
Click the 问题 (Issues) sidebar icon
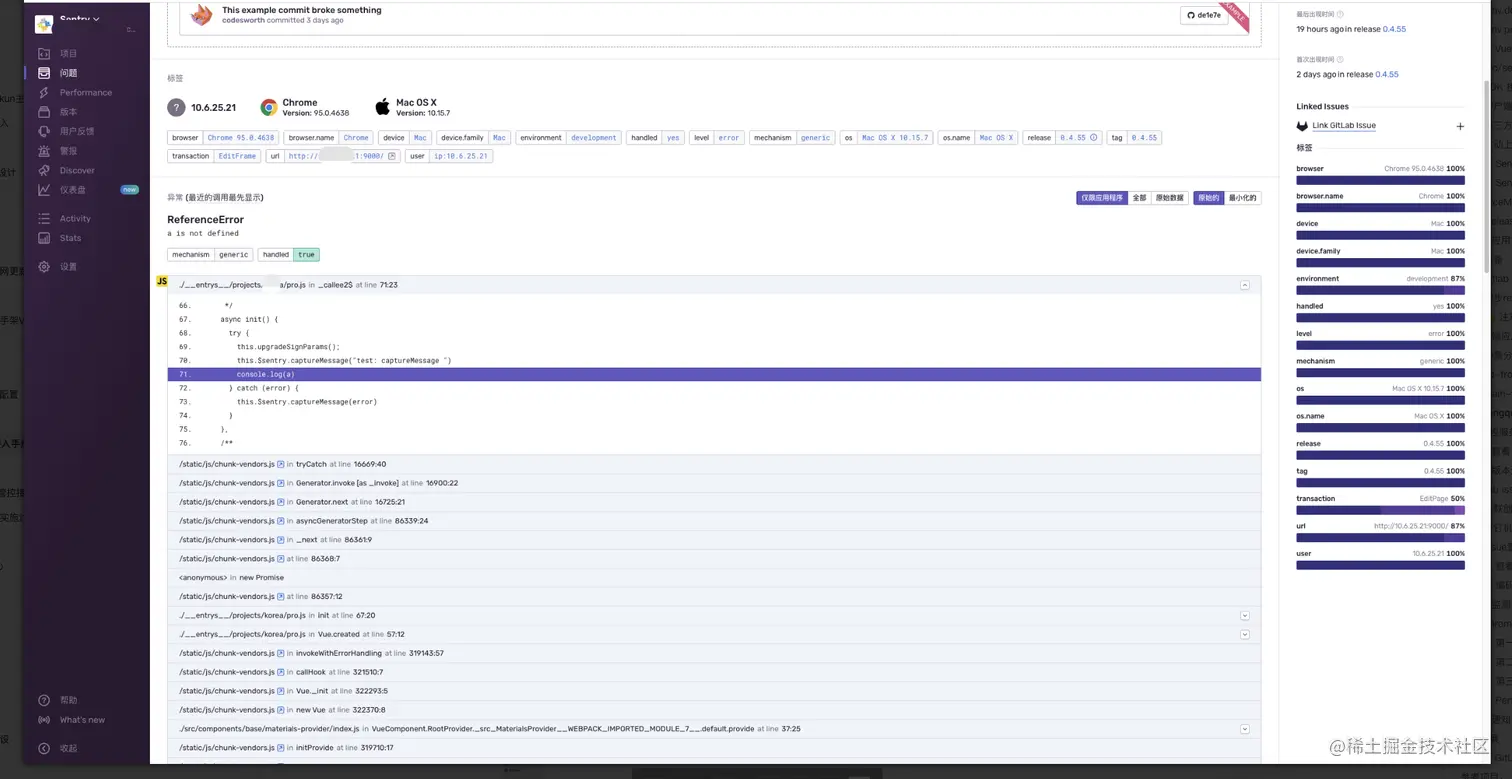(x=44, y=73)
